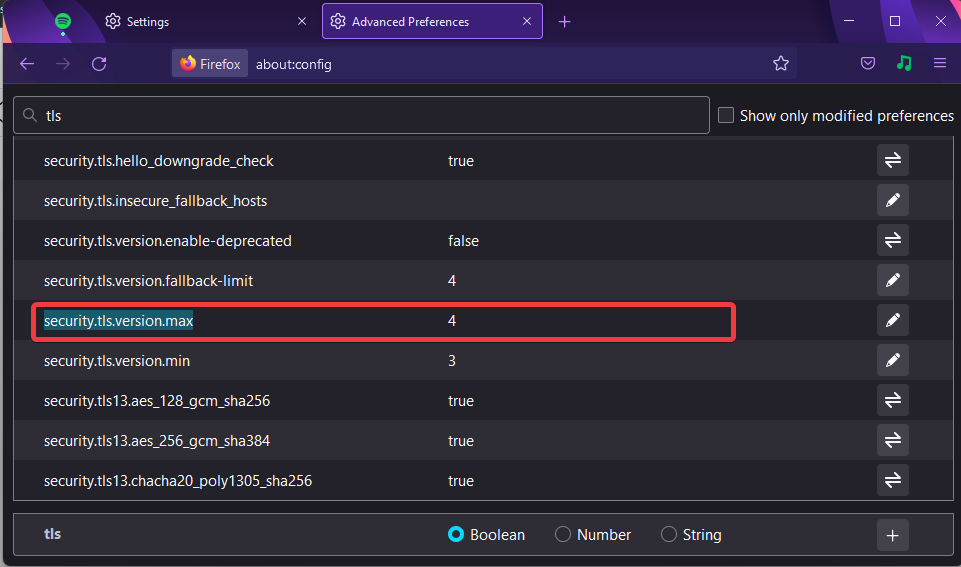Open the Firefox hamburger menu
The width and height of the screenshot is (961, 567).
click(940, 63)
